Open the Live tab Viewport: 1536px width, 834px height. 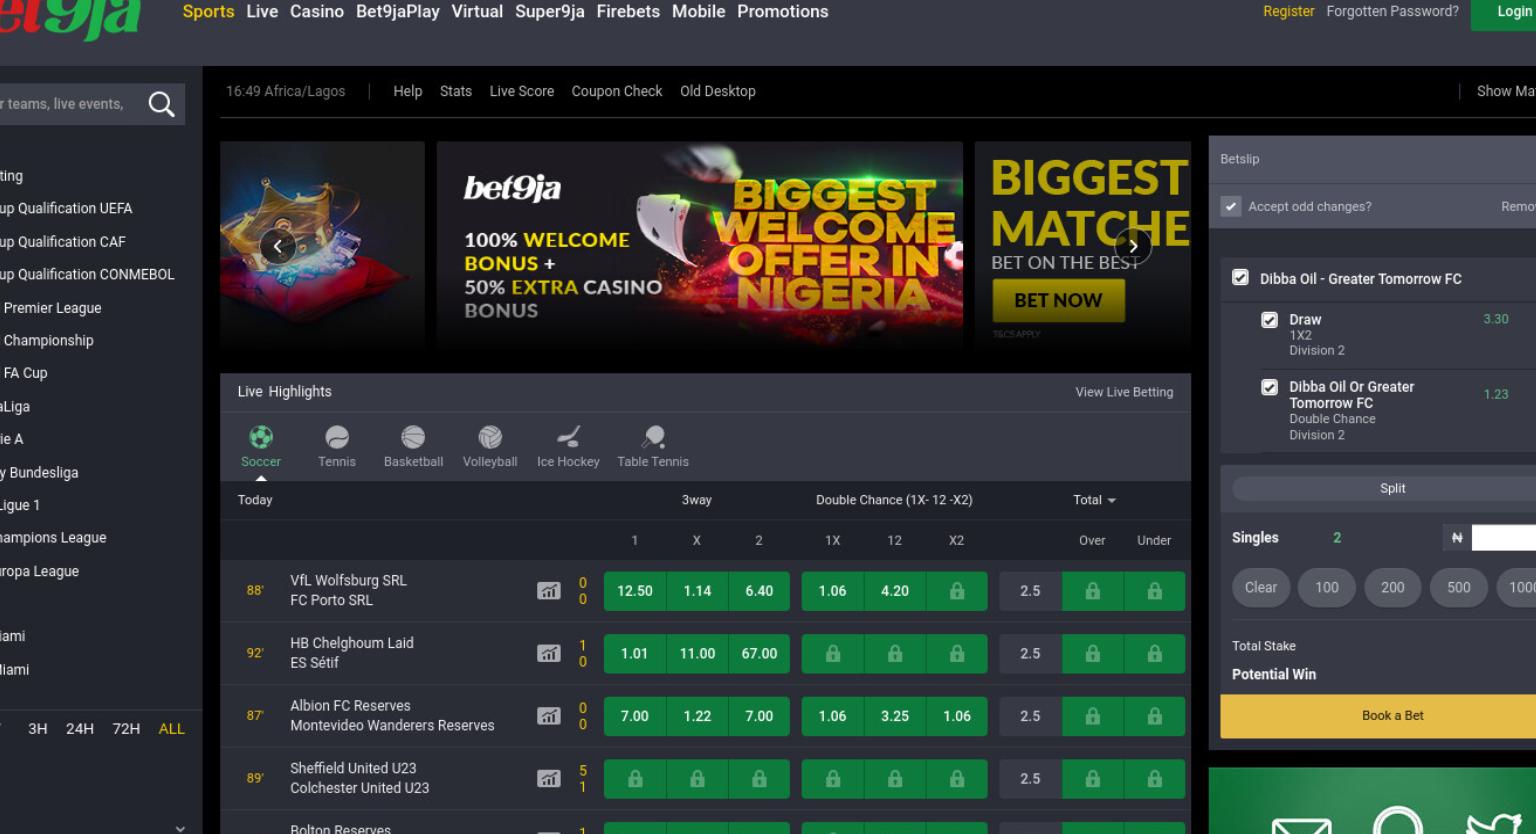click(x=262, y=12)
